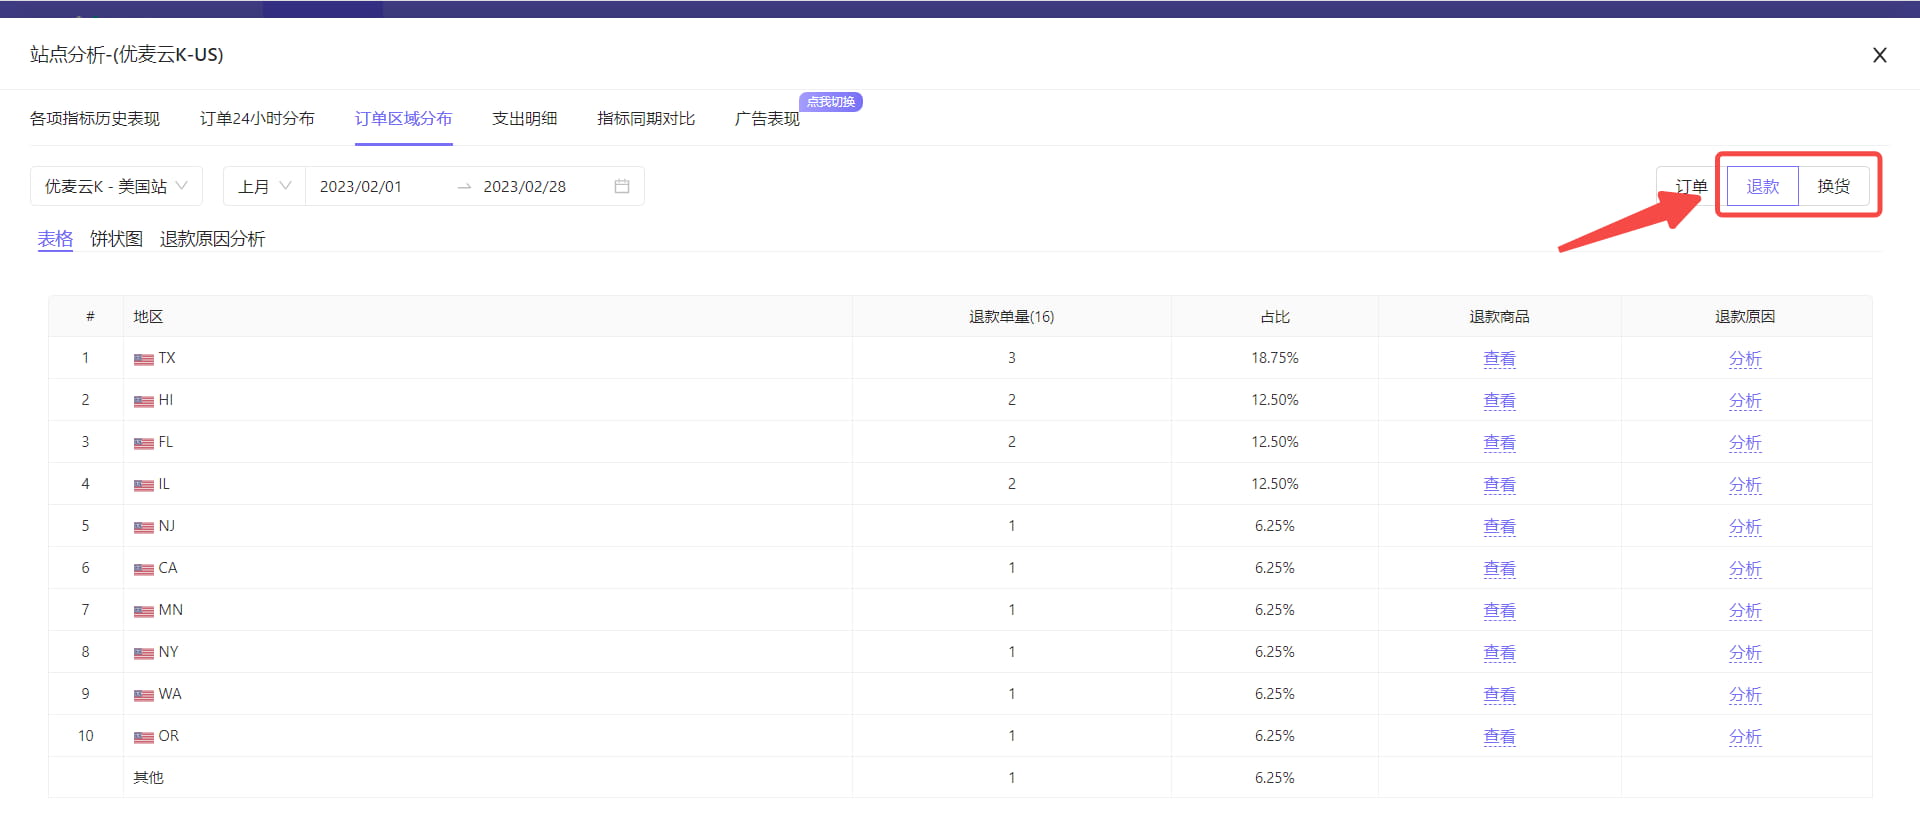Click the end date field 2023/02/28
This screenshot has height=822, width=1920.
524,186
